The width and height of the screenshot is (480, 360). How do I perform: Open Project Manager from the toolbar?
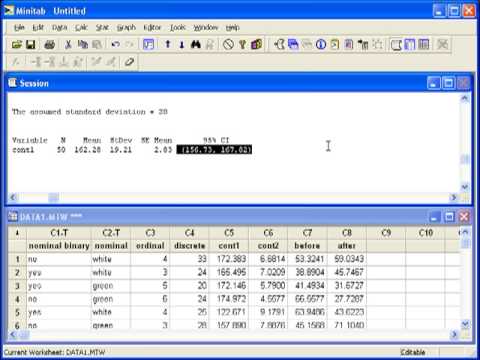pos(424,44)
